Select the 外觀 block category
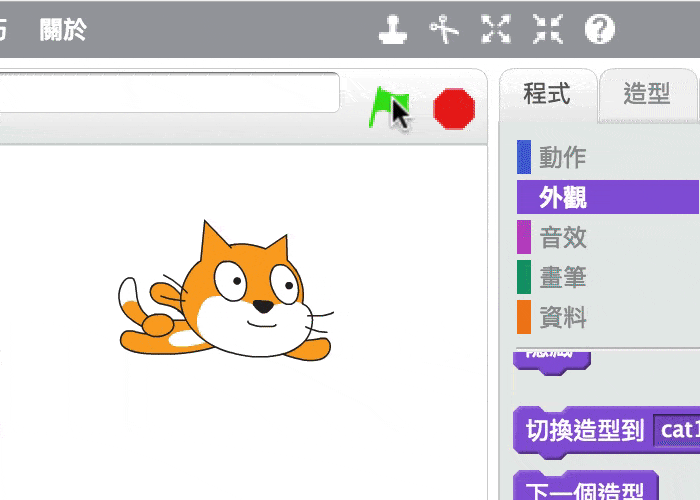The height and width of the screenshot is (500, 700). tap(608, 197)
